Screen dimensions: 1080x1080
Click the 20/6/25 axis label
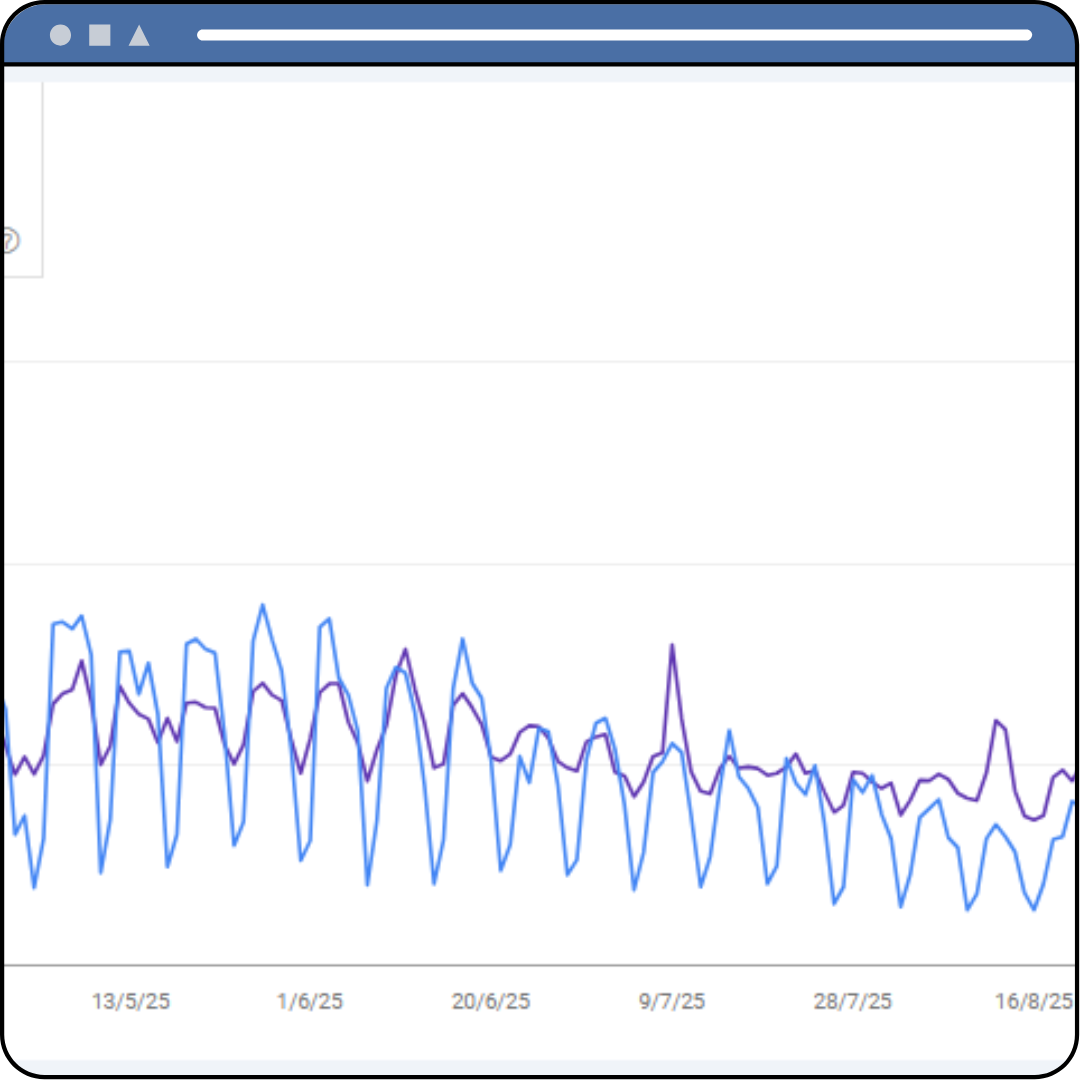491,1001
